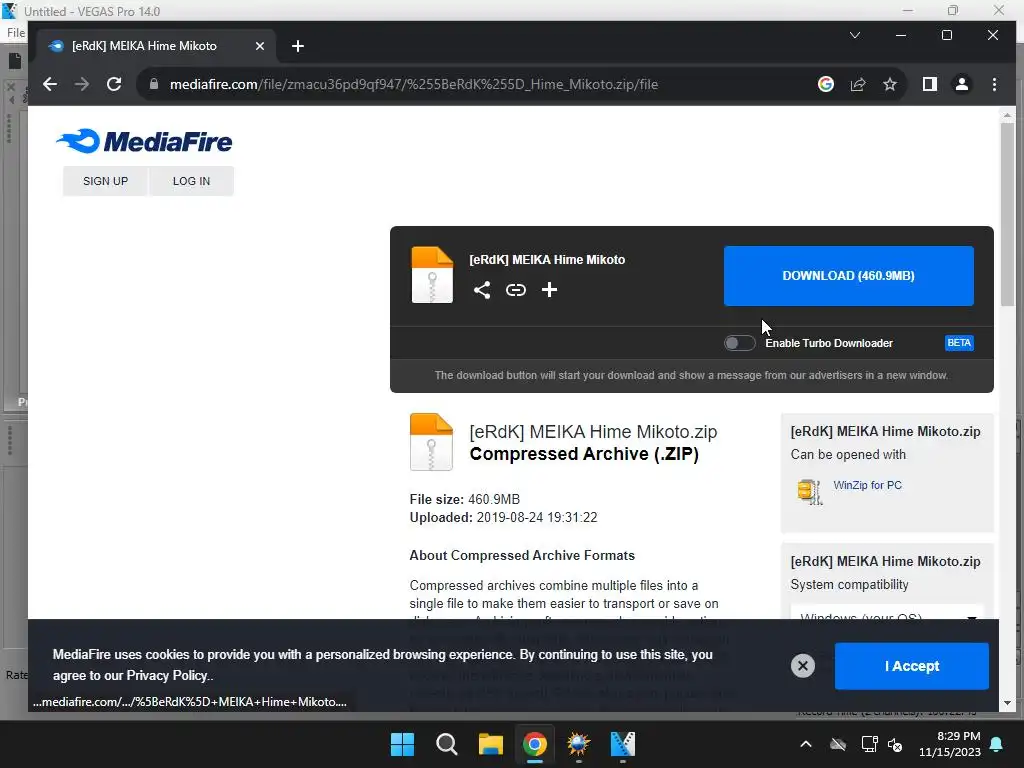Click the WinZip icon
Image resolution: width=1024 pixels, height=768 pixels.
(x=810, y=491)
